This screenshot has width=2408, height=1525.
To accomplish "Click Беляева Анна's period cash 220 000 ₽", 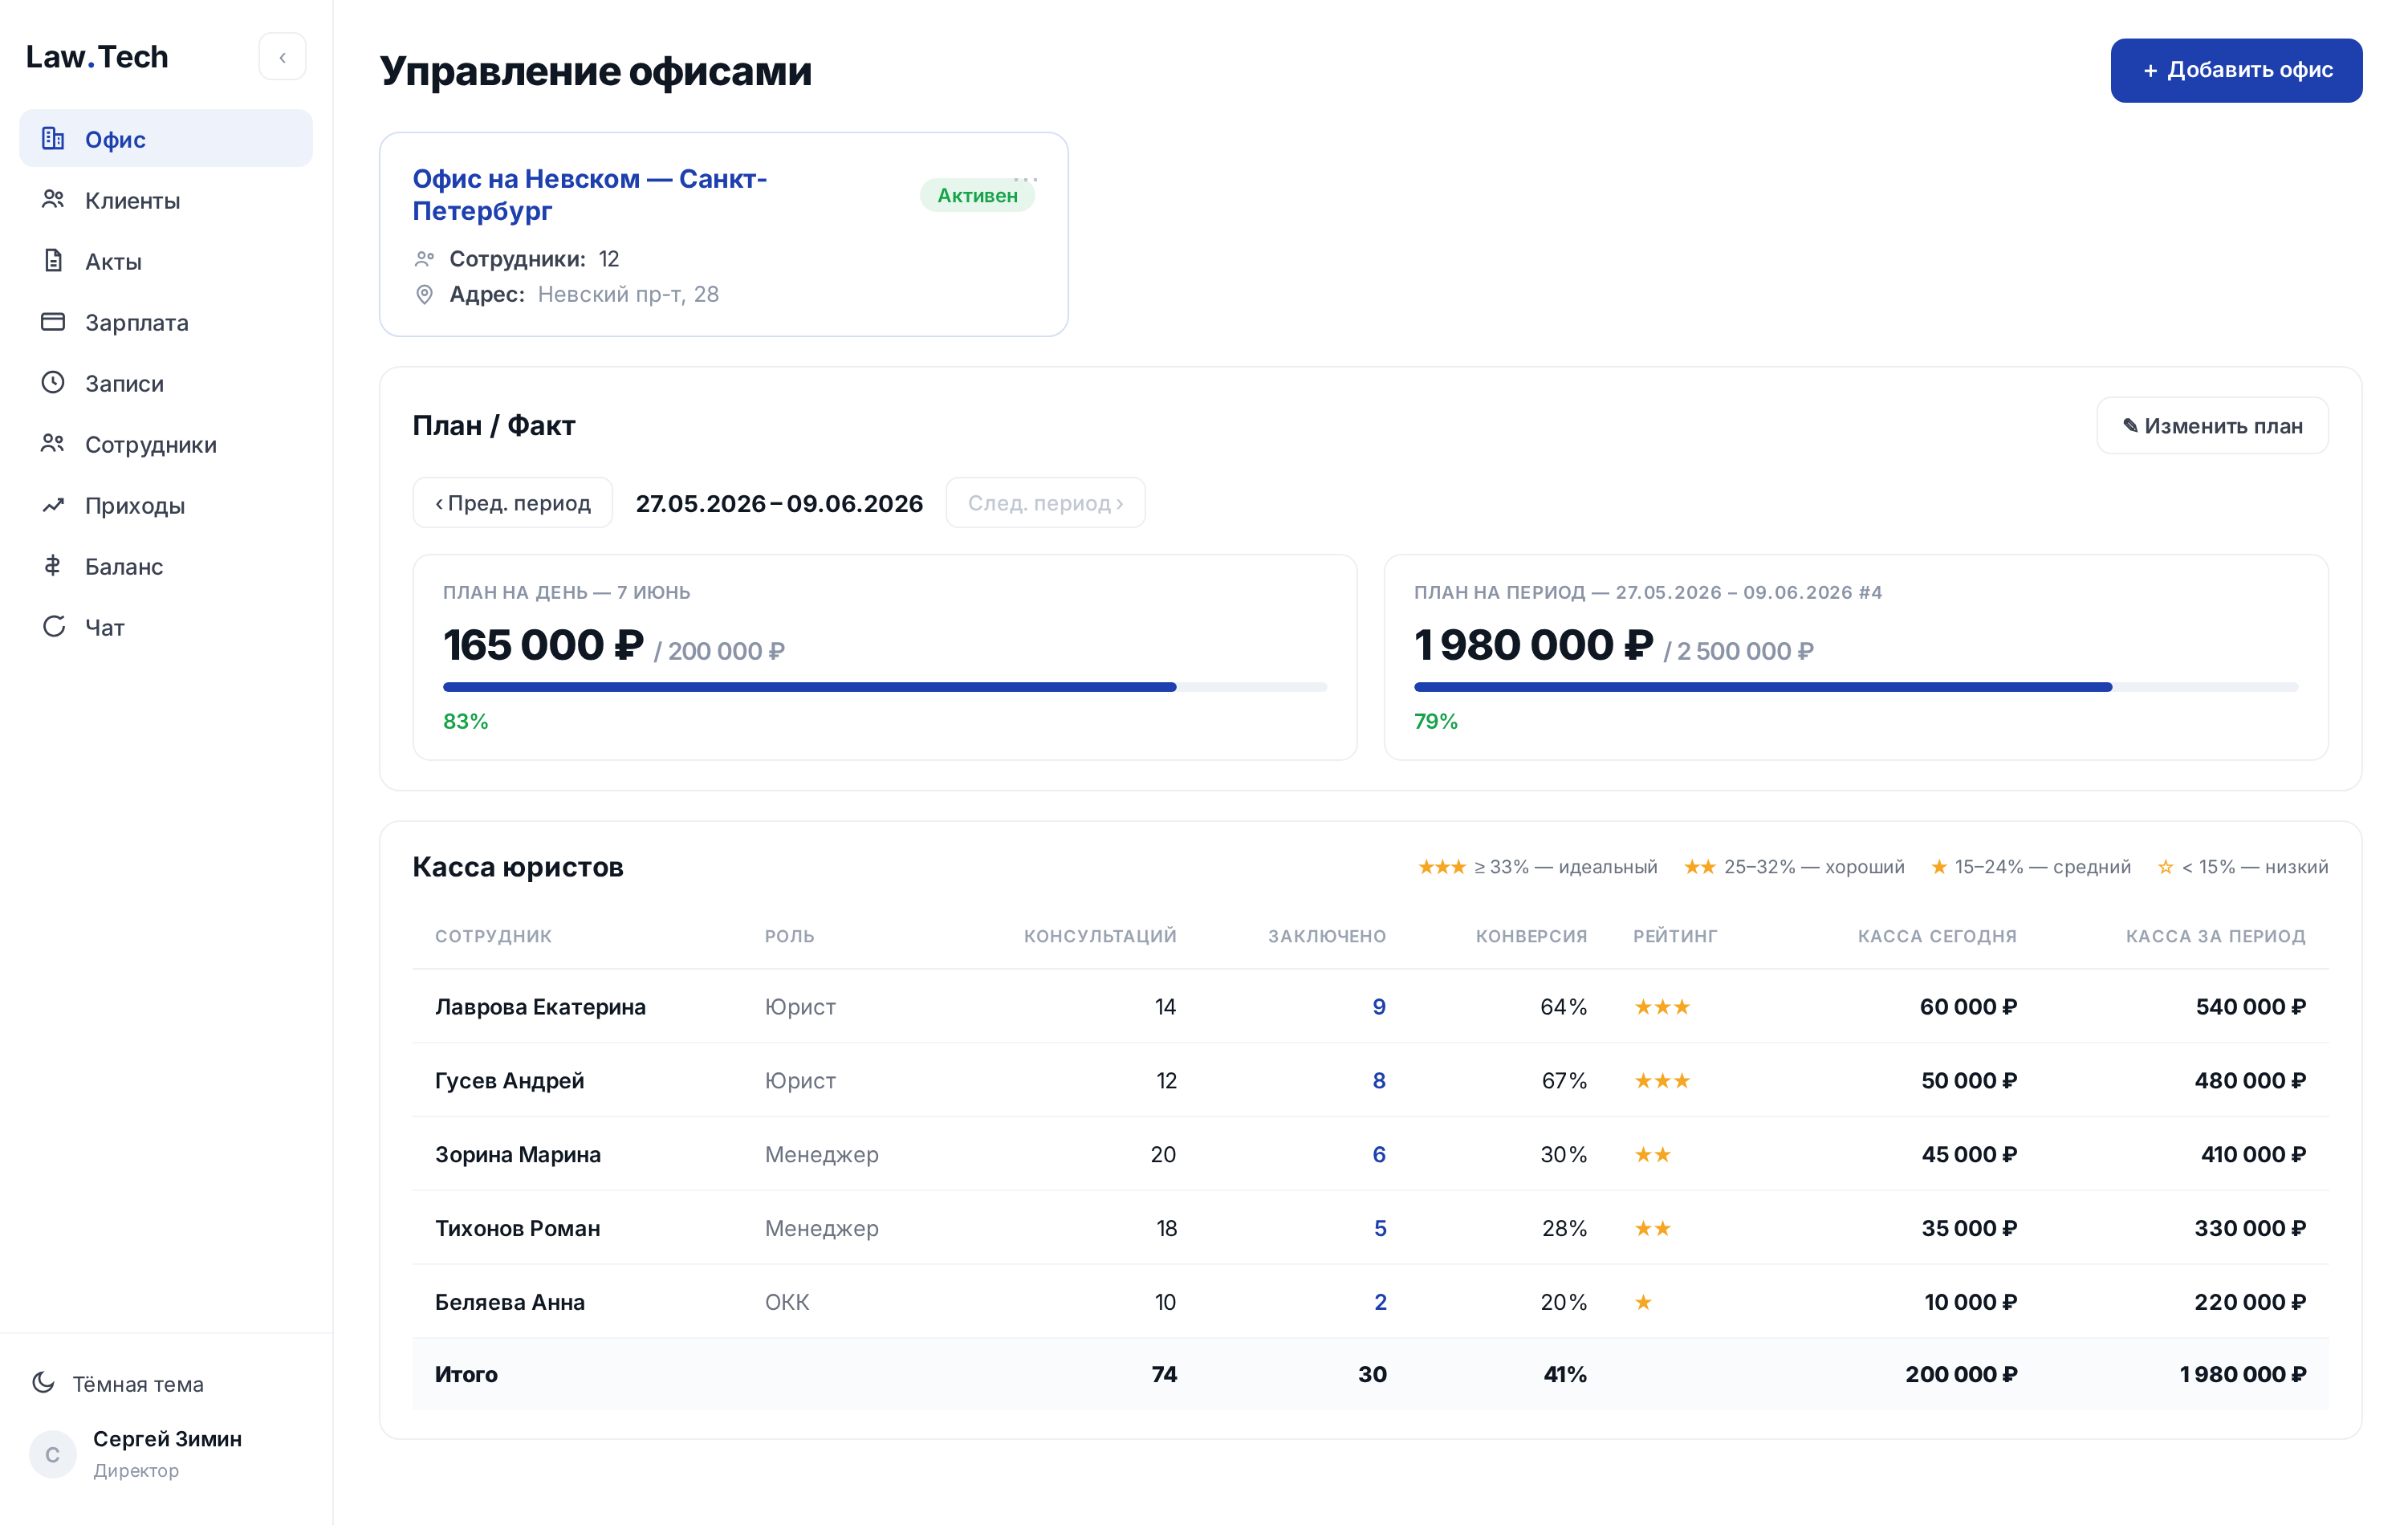I will point(2250,1302).
